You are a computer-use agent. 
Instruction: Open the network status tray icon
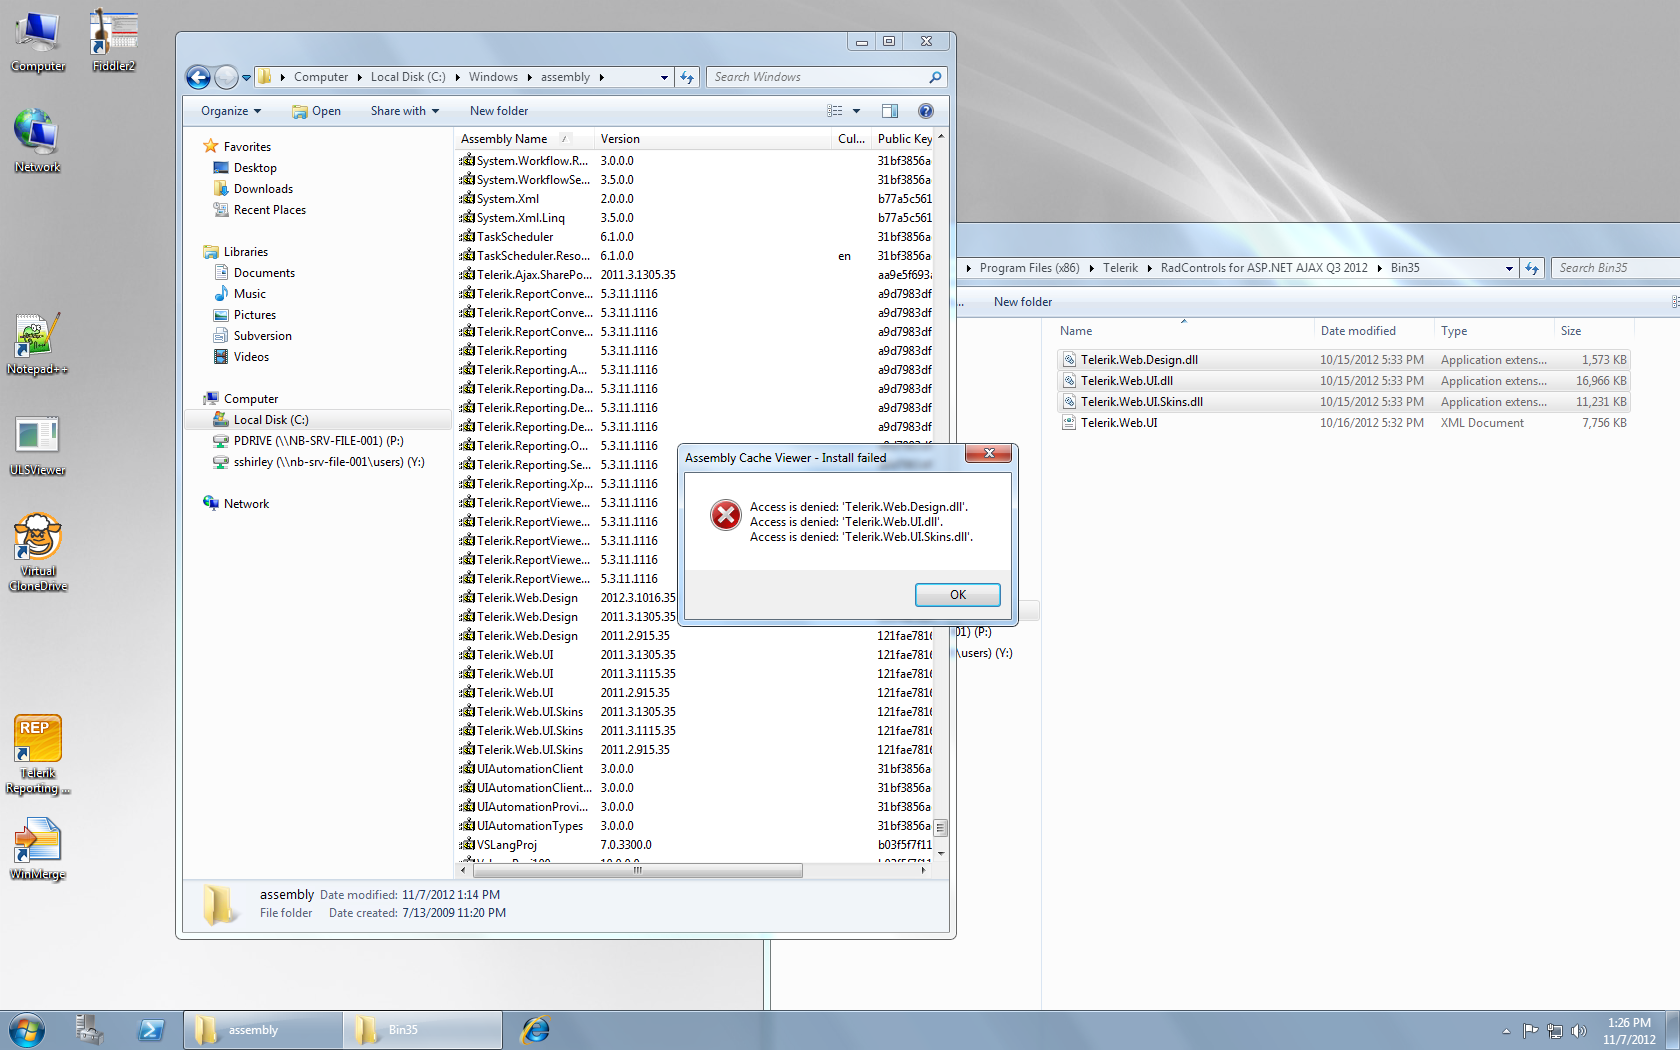[1555, 1031]
